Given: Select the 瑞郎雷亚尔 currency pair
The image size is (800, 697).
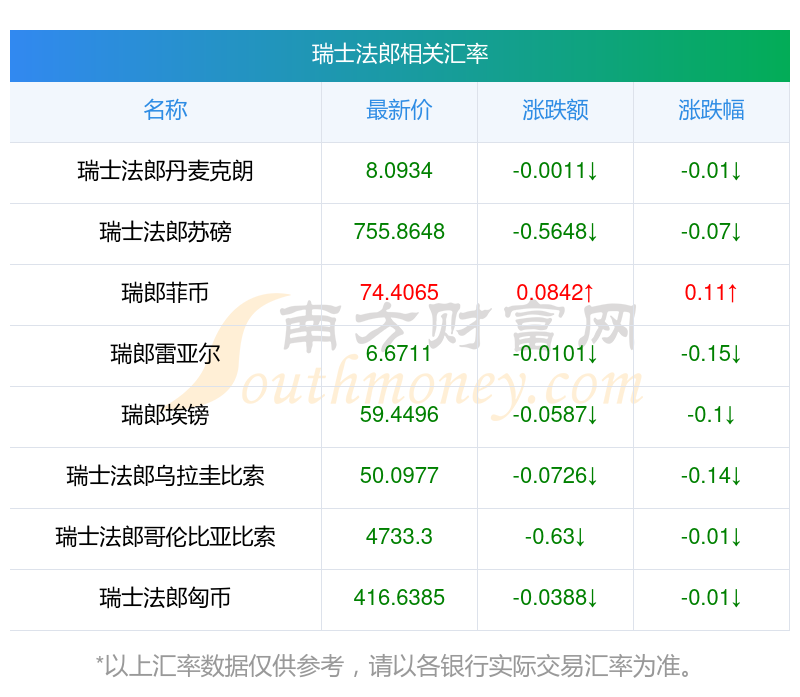Looking at the screenshot, I should 165,354.
